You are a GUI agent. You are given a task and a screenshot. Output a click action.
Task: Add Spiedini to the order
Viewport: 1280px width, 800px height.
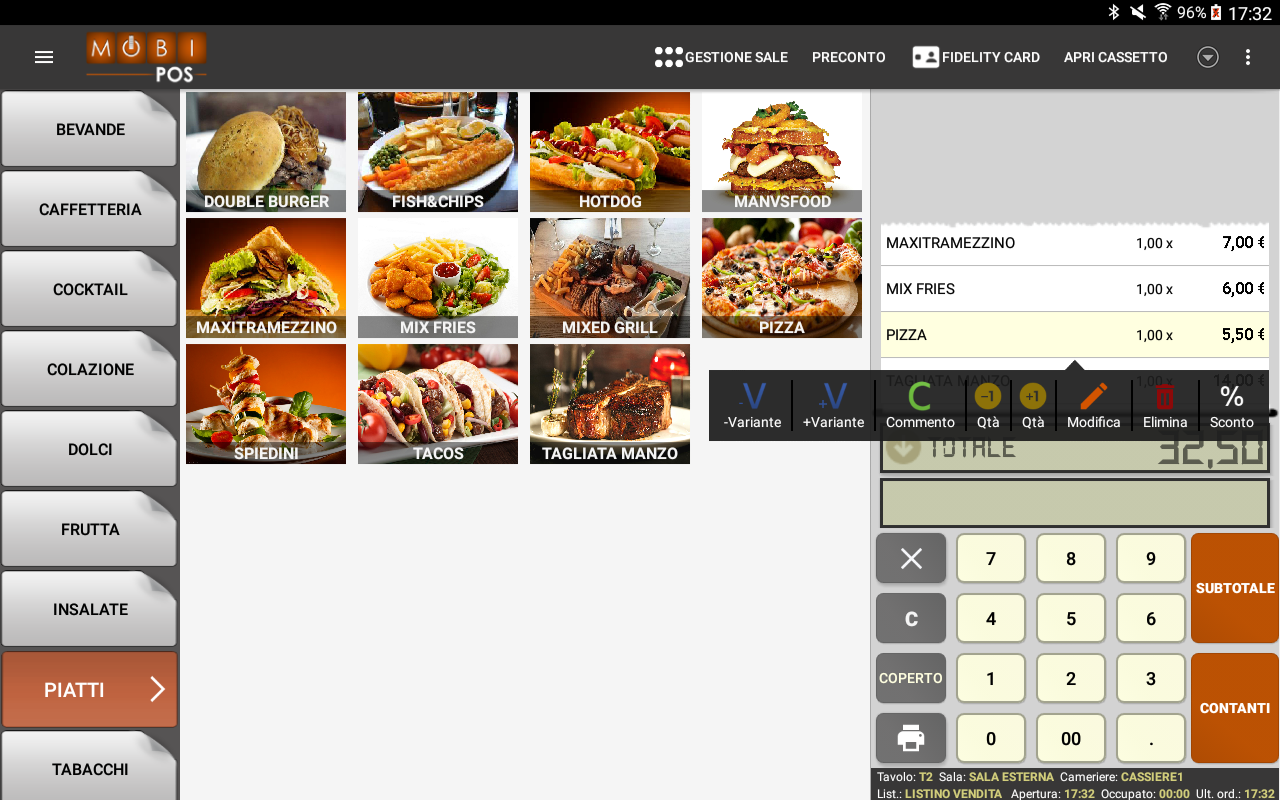coord(266,404)
